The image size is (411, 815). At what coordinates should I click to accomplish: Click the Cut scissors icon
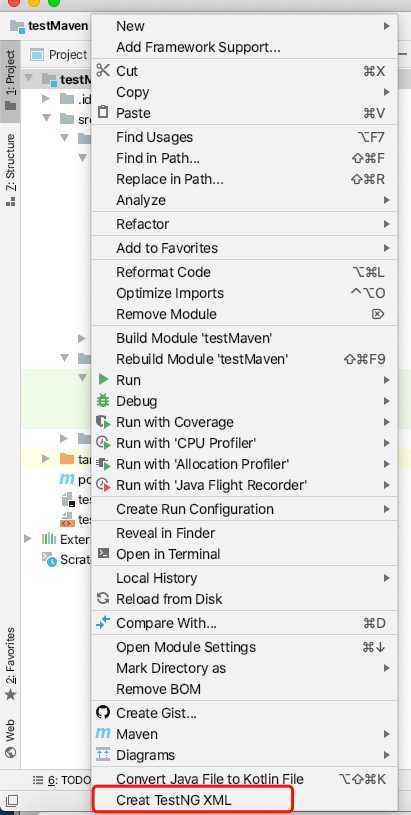[x=103, y=70]
